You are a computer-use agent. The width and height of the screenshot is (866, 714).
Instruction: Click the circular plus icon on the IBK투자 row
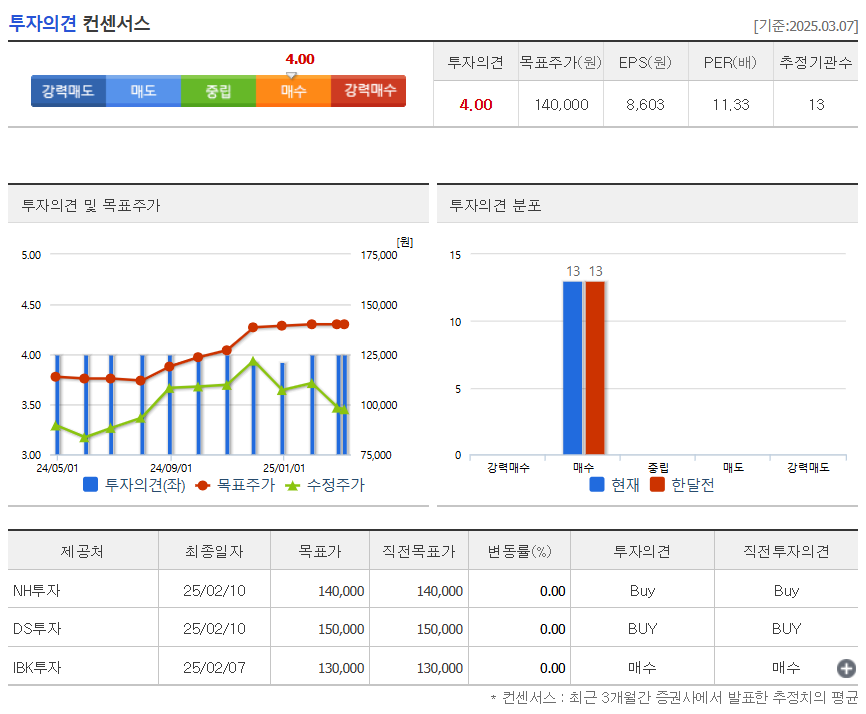coord(846,666)
